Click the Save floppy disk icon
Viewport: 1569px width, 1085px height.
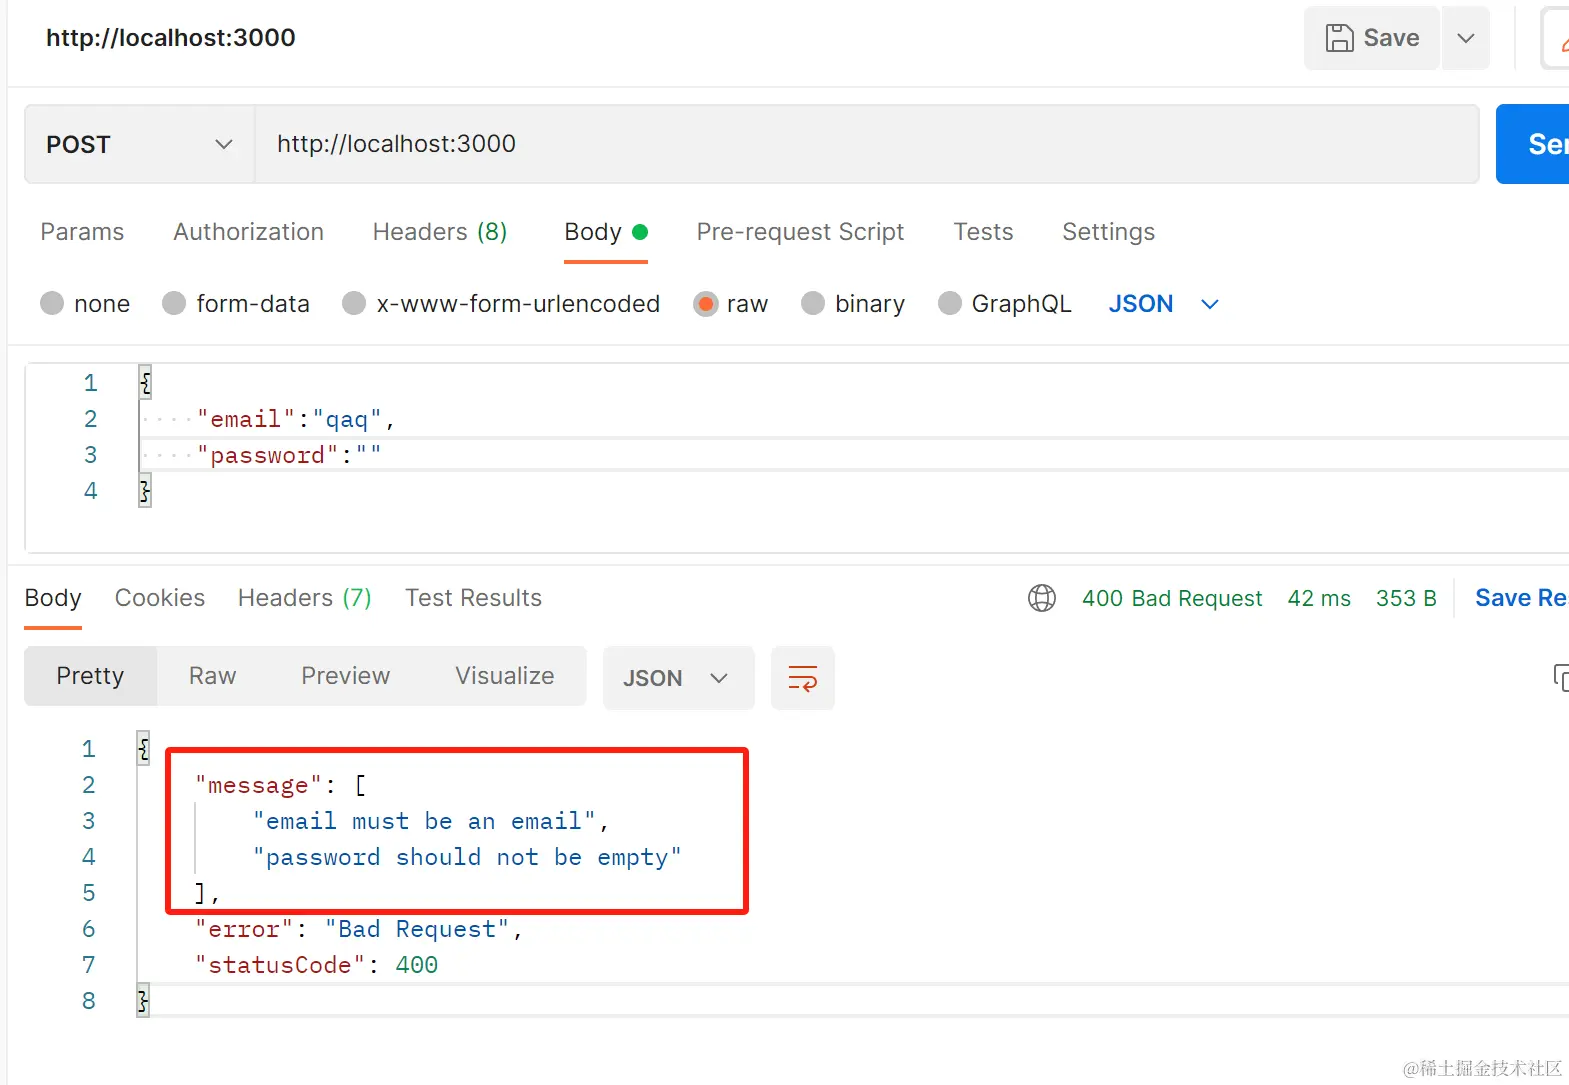[1339, 38]
